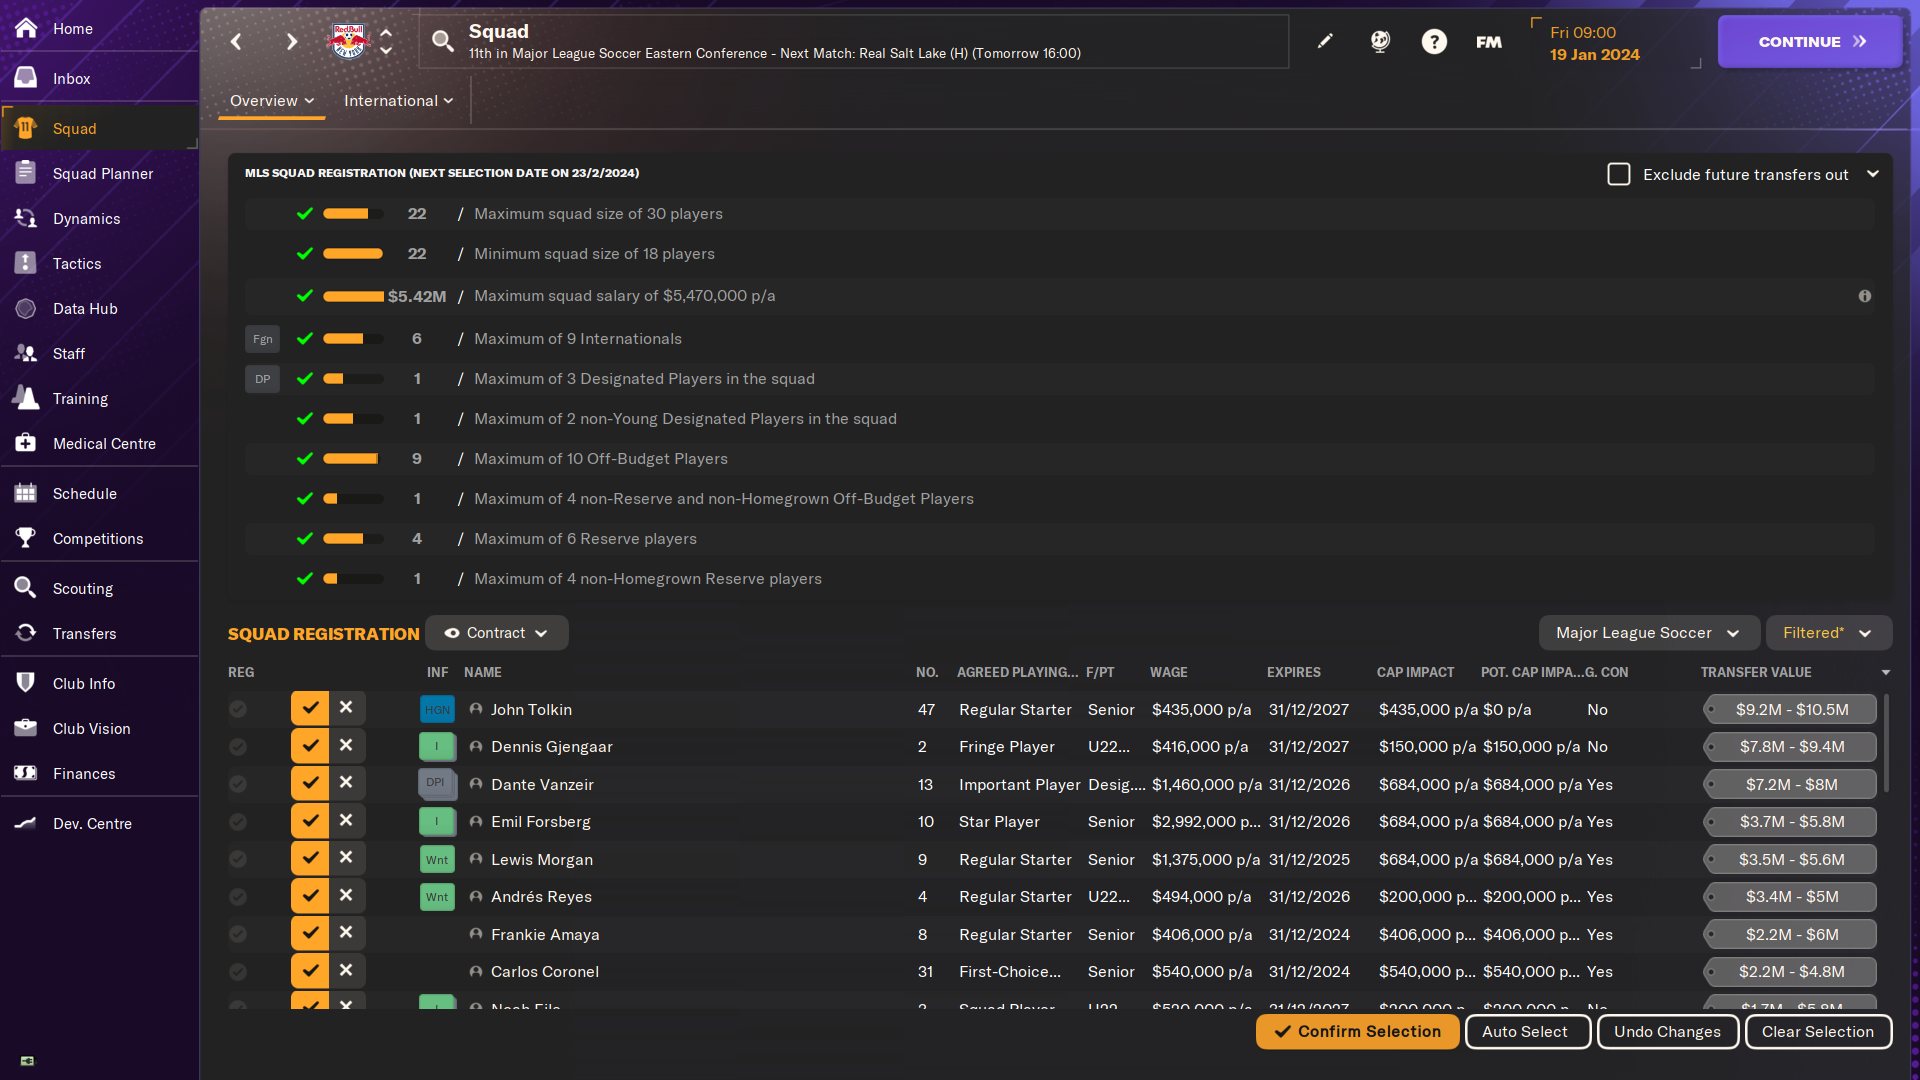Click the Confirm Selection button

coord(1357,1031)
